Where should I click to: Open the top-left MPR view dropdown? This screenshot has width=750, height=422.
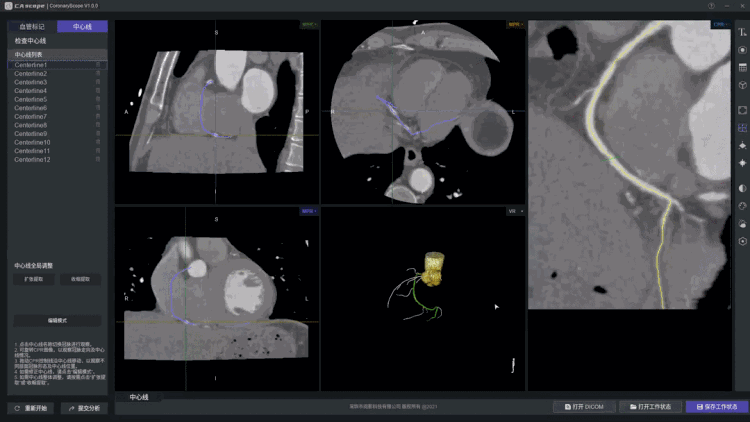click(x=309, y=24)
